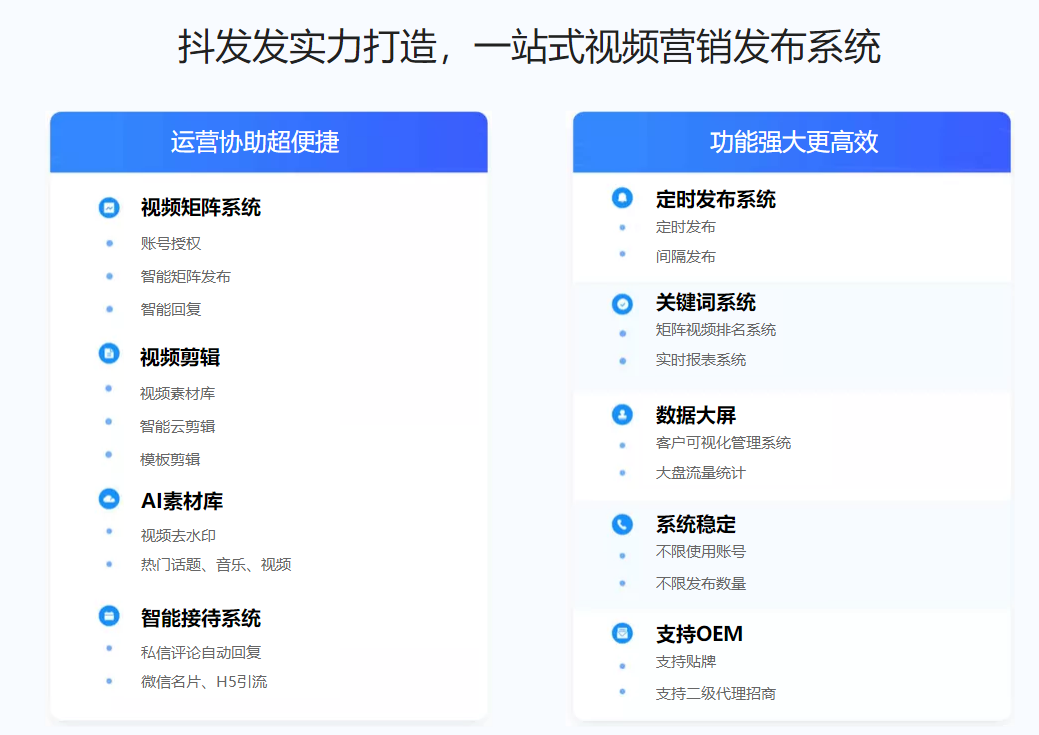1039x735 pixels.
Task: Click the 视频素材库 item
Action: (178, 394)
